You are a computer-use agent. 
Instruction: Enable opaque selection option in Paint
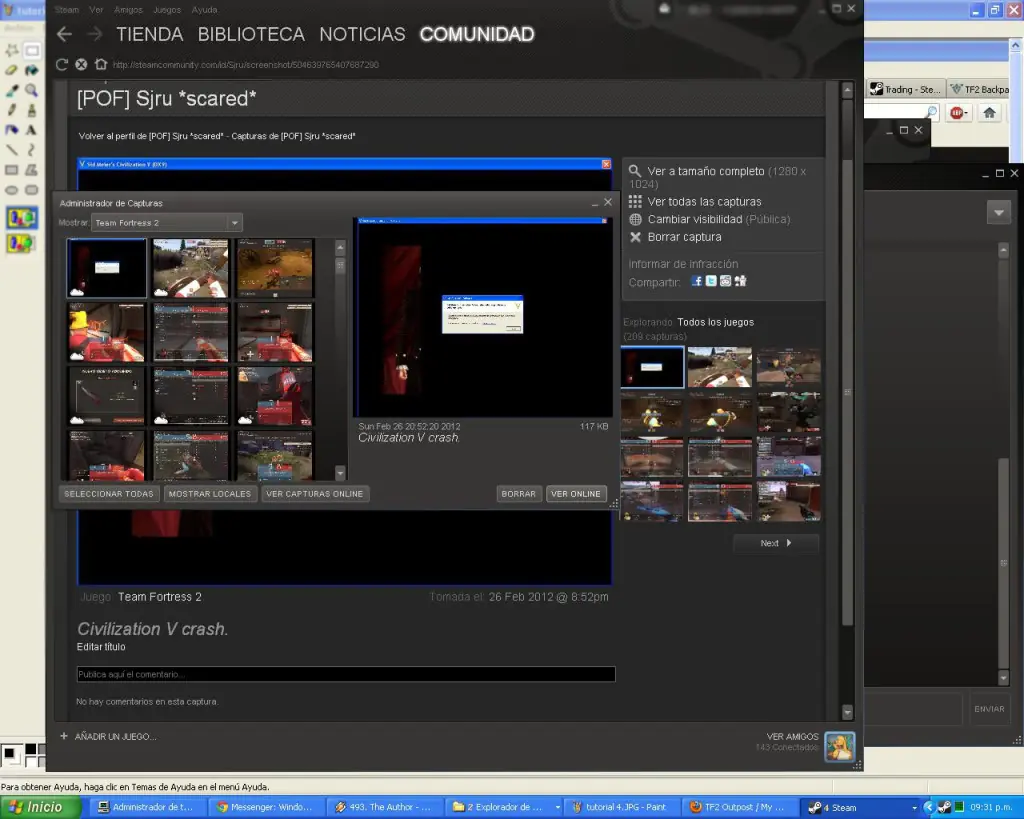click(22, 217)
